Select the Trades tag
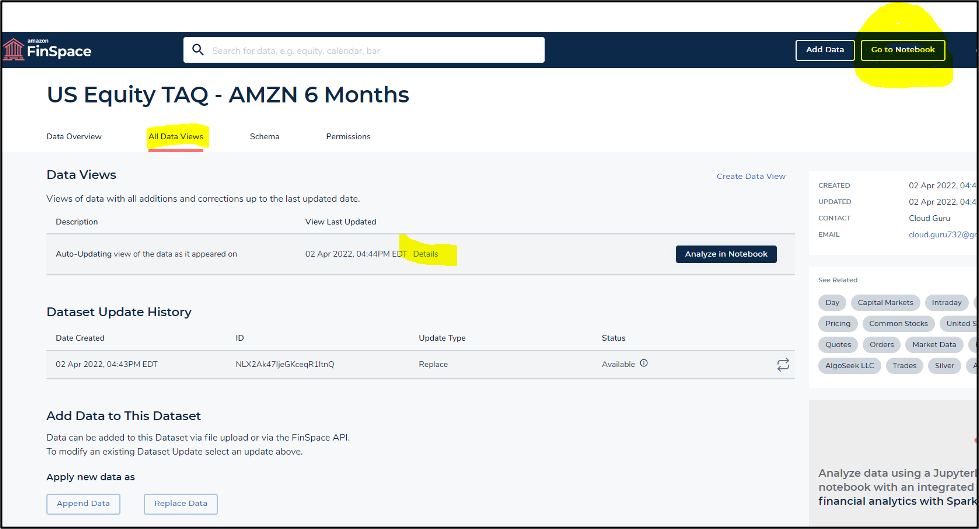Image resolution: width=979 pixels, height=529 pixels. pyautogui.click(x=904, y=366)
